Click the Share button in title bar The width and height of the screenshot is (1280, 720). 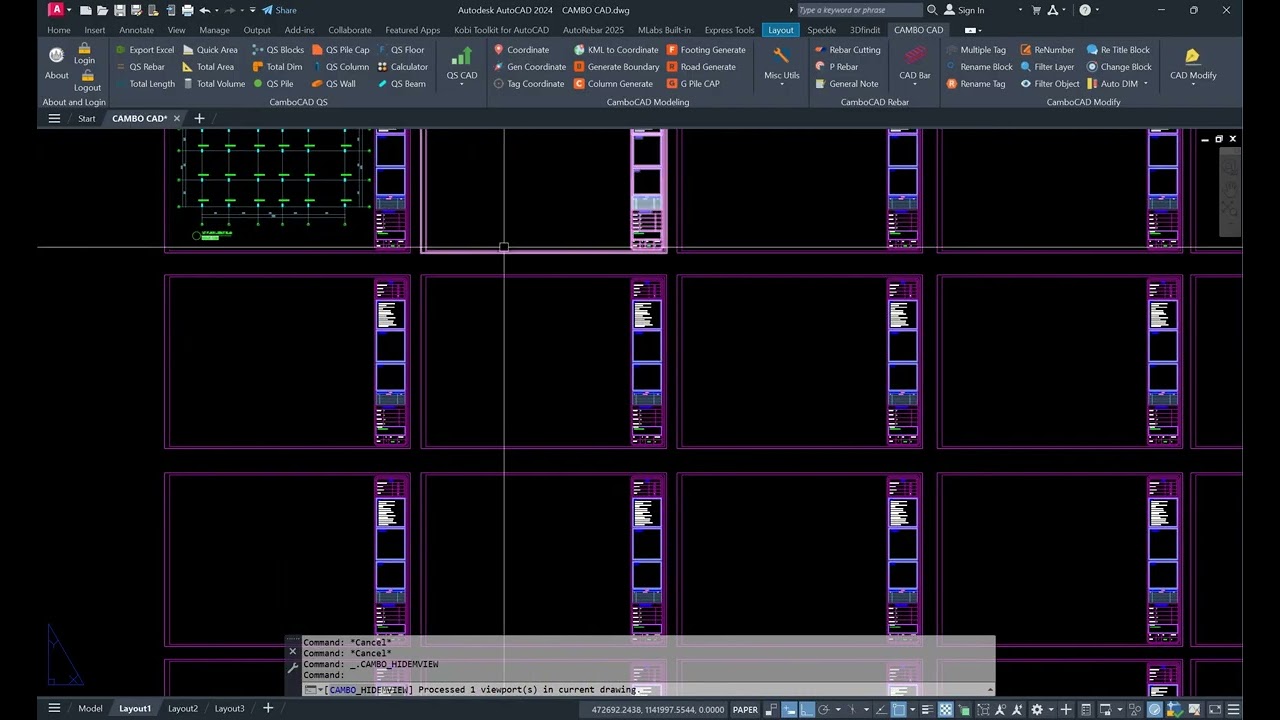279,10
